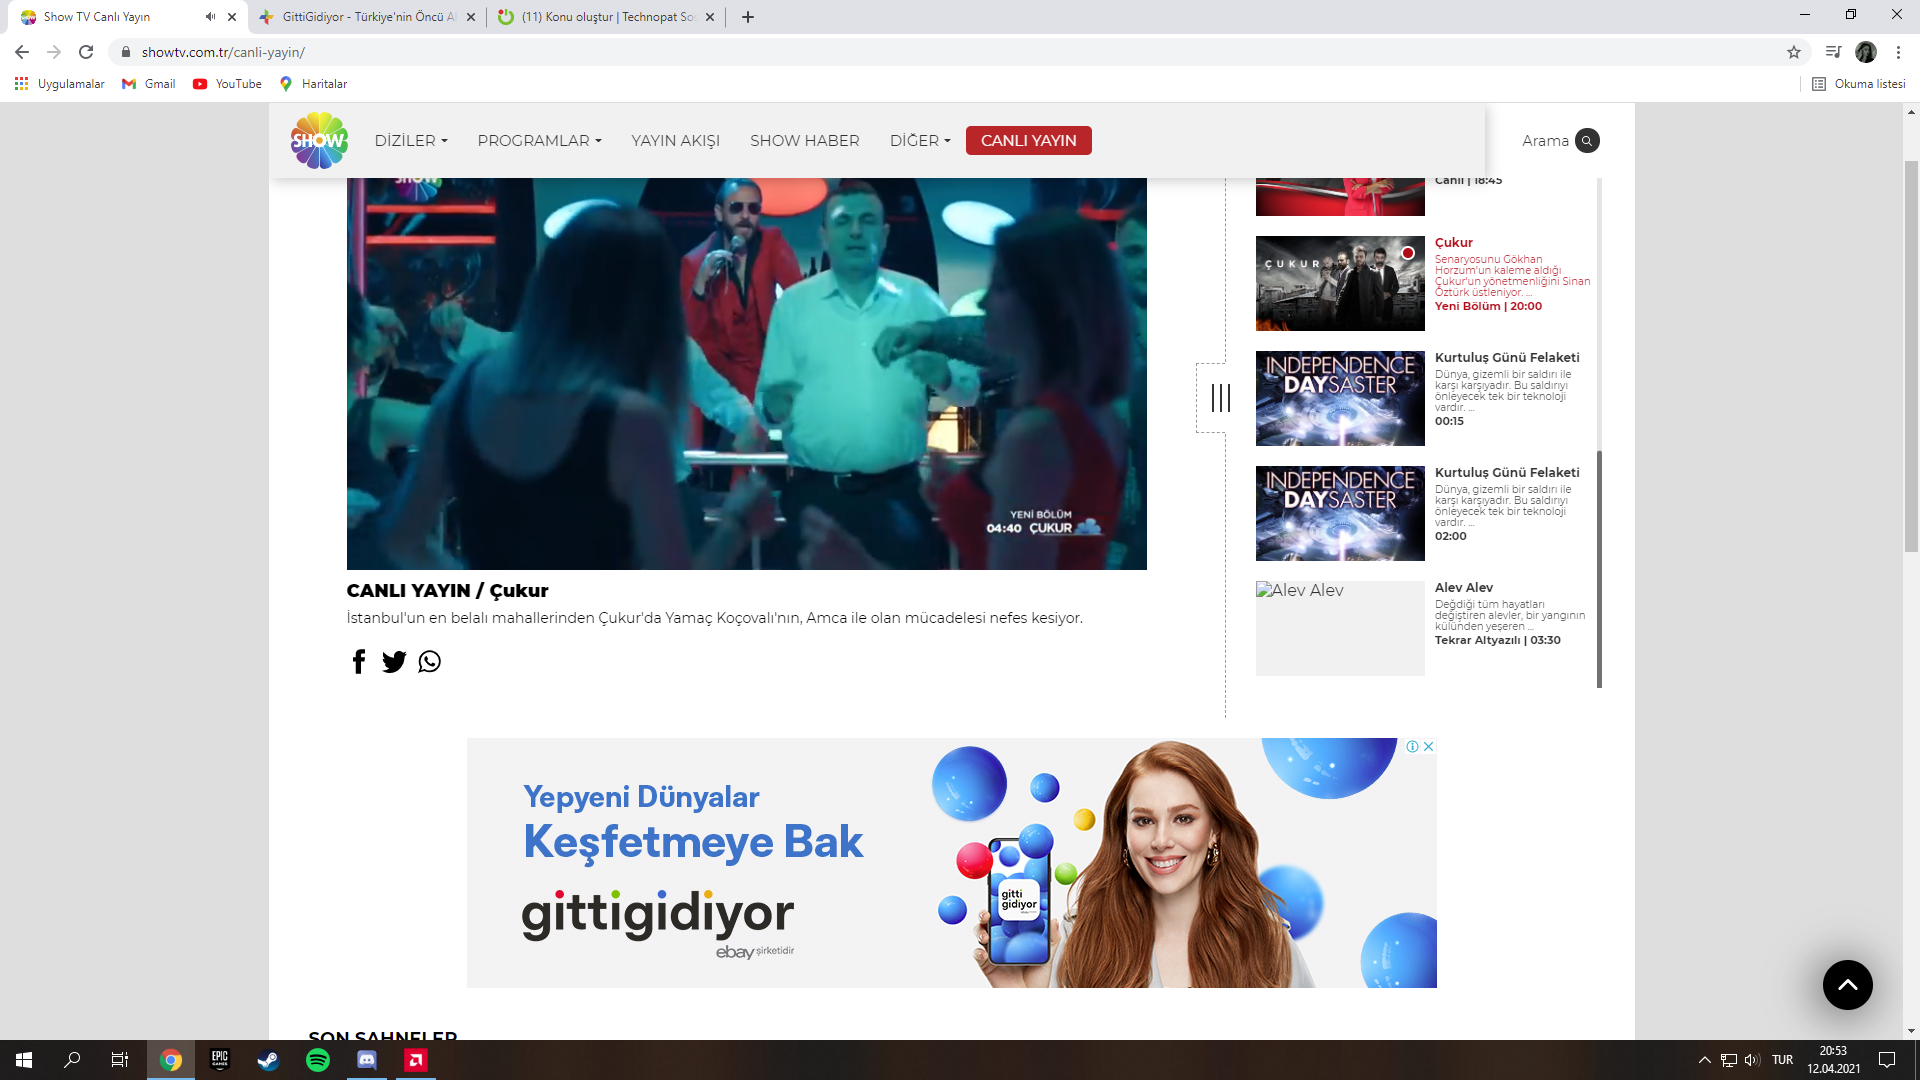This screenshot has height=1080, width=1920.
Task: Close the GittiGidiyor ad with X
Action: 1429,747
